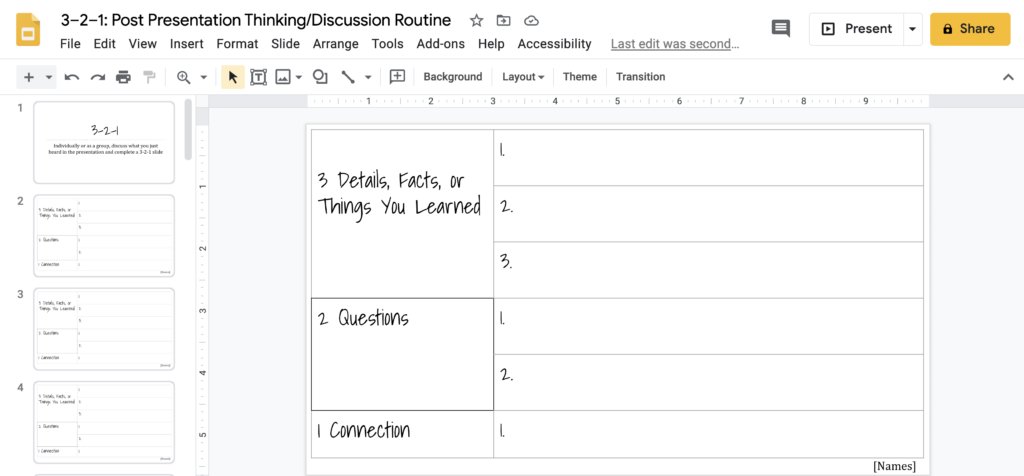Open the Google Slides home icon
The width and height of the screenshot is (1024, 476).
click(28, 29)
